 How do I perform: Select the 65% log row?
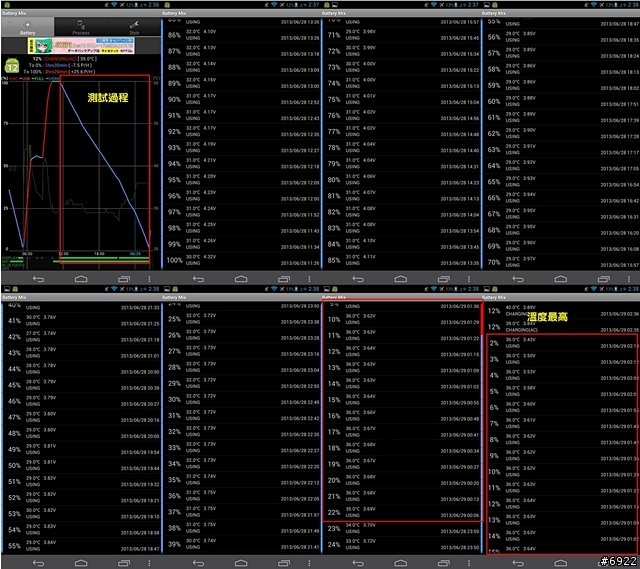click(x=562, y=182)
